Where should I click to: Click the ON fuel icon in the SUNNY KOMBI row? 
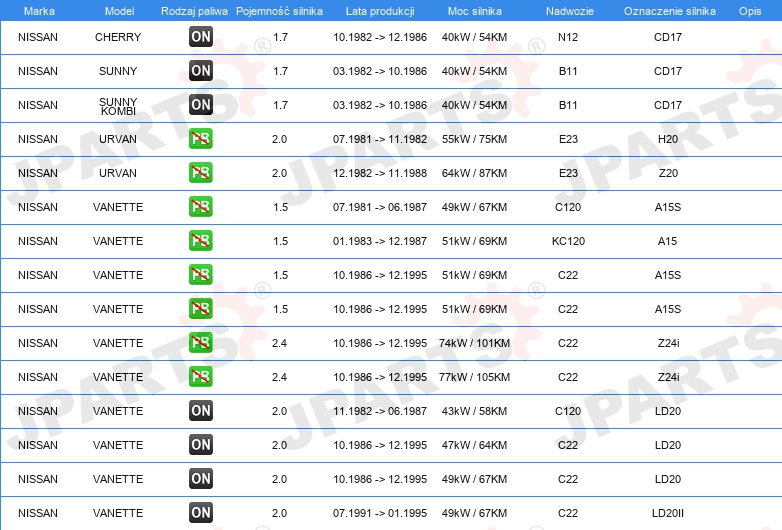200,105
